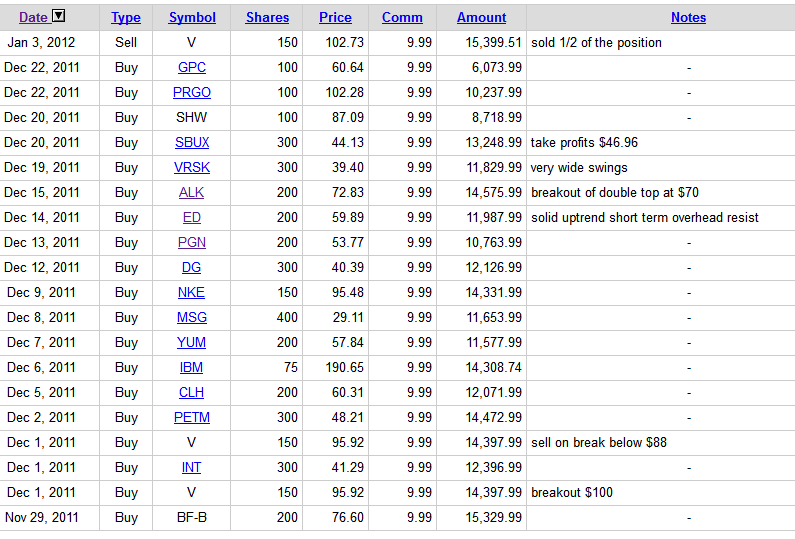The image size is (795, 539).
Task: Sort table by Comm column header
Action: [x=402, y=18]
